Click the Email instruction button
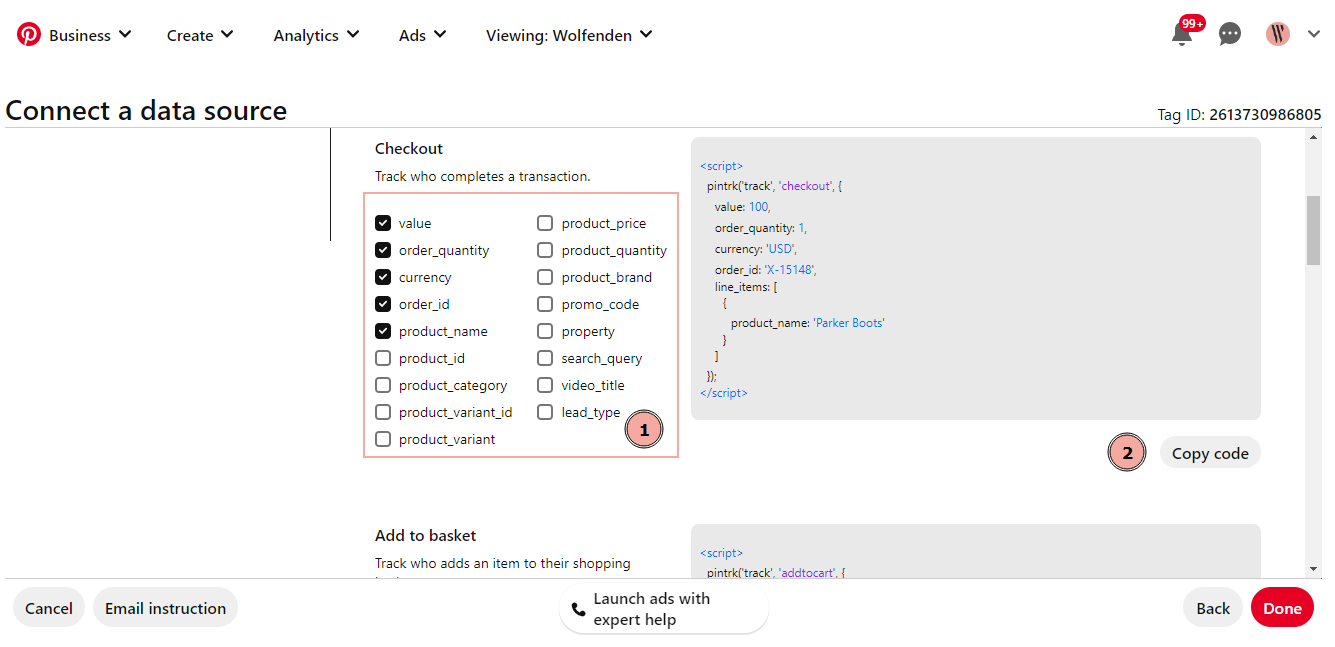The width and height of the screenshot is (1335, 647). pyautogui.click(x=165, y=608)
